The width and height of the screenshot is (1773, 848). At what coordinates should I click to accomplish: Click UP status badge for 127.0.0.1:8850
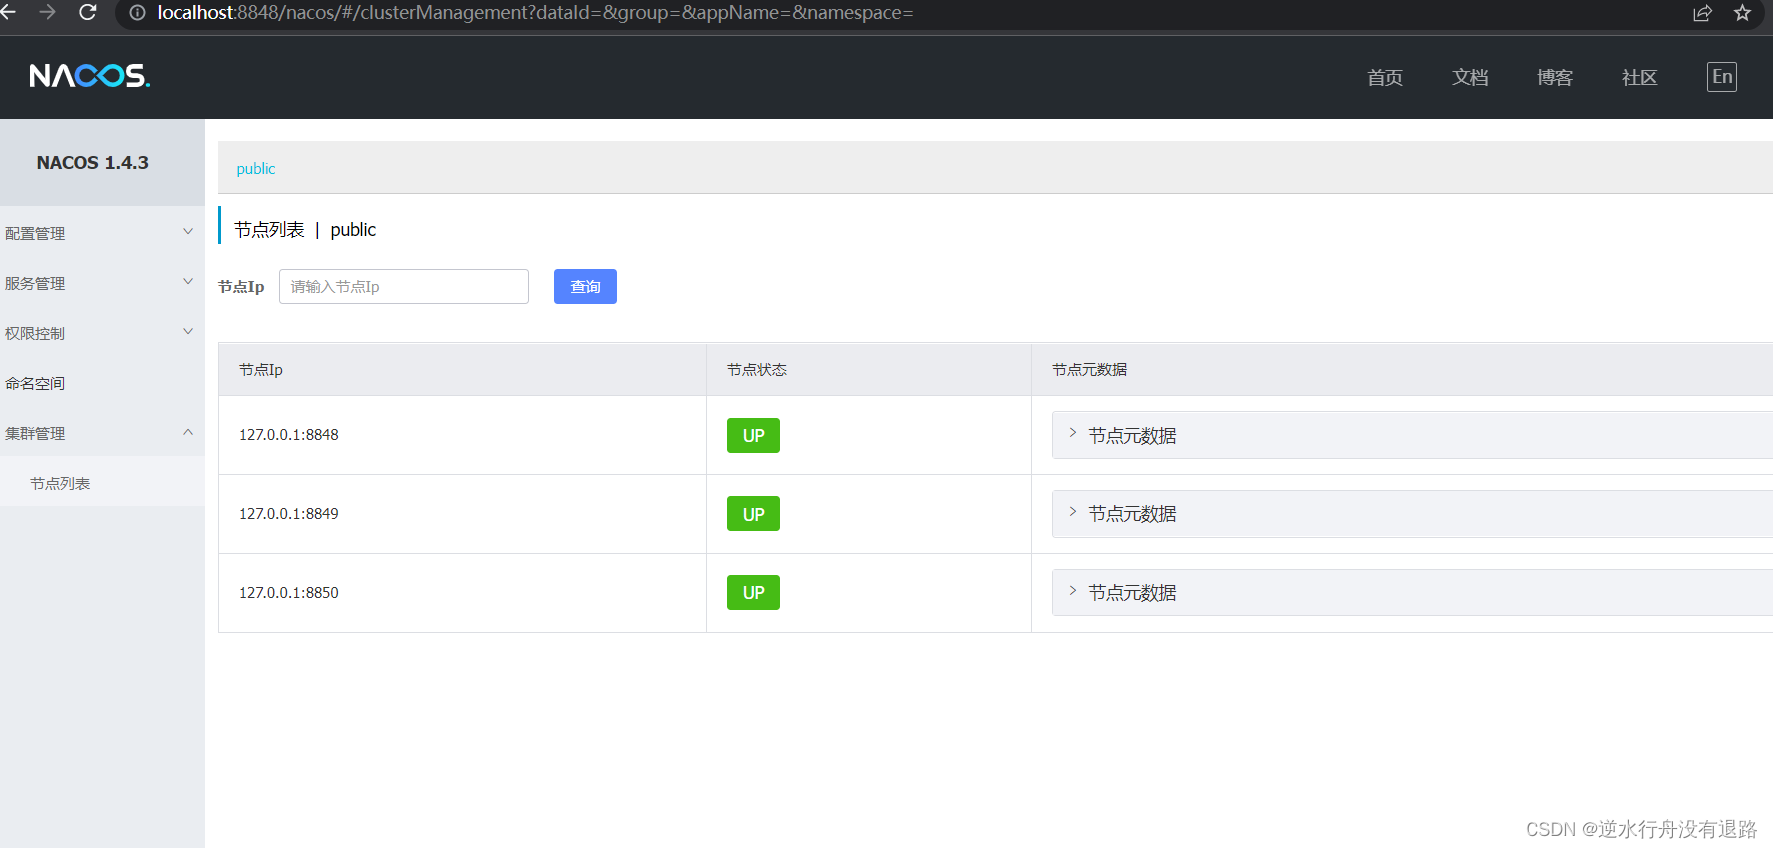pyautogui.click(x=753, y=592)
